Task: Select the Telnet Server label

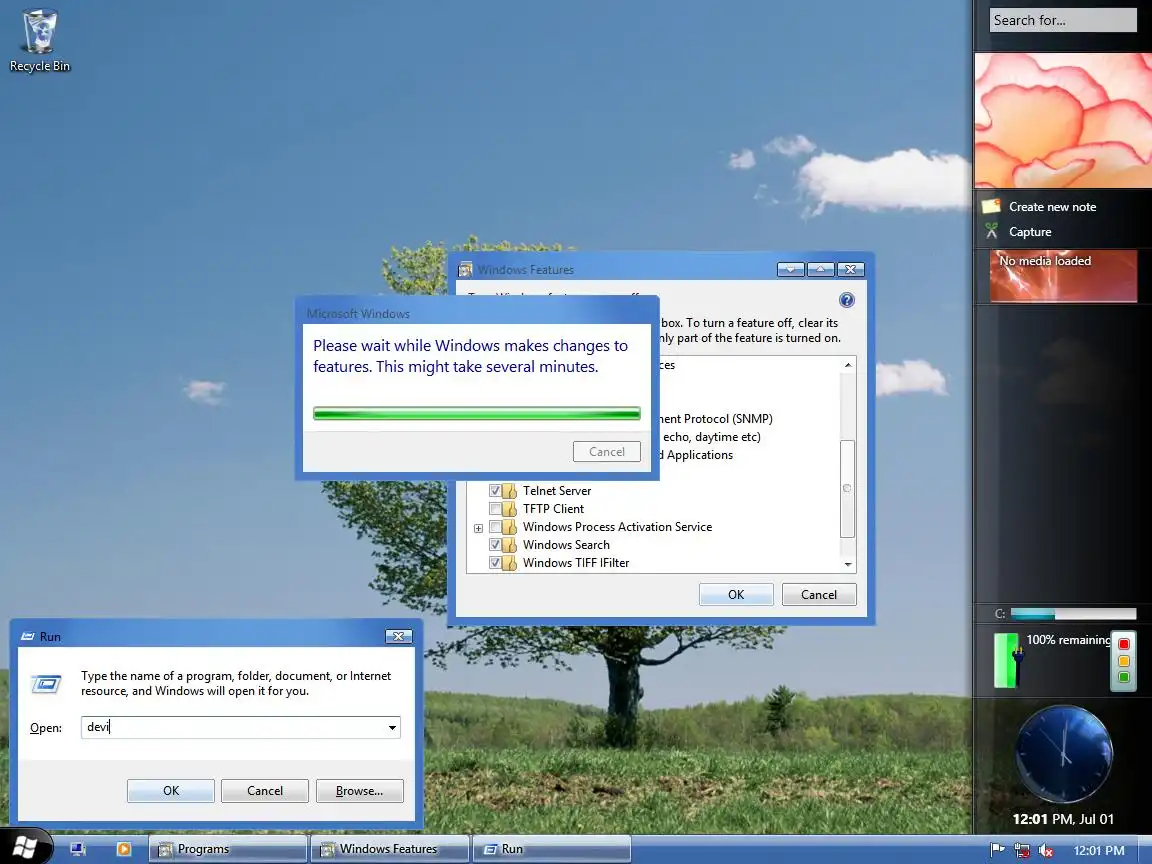Action: [x=557, y=491]
